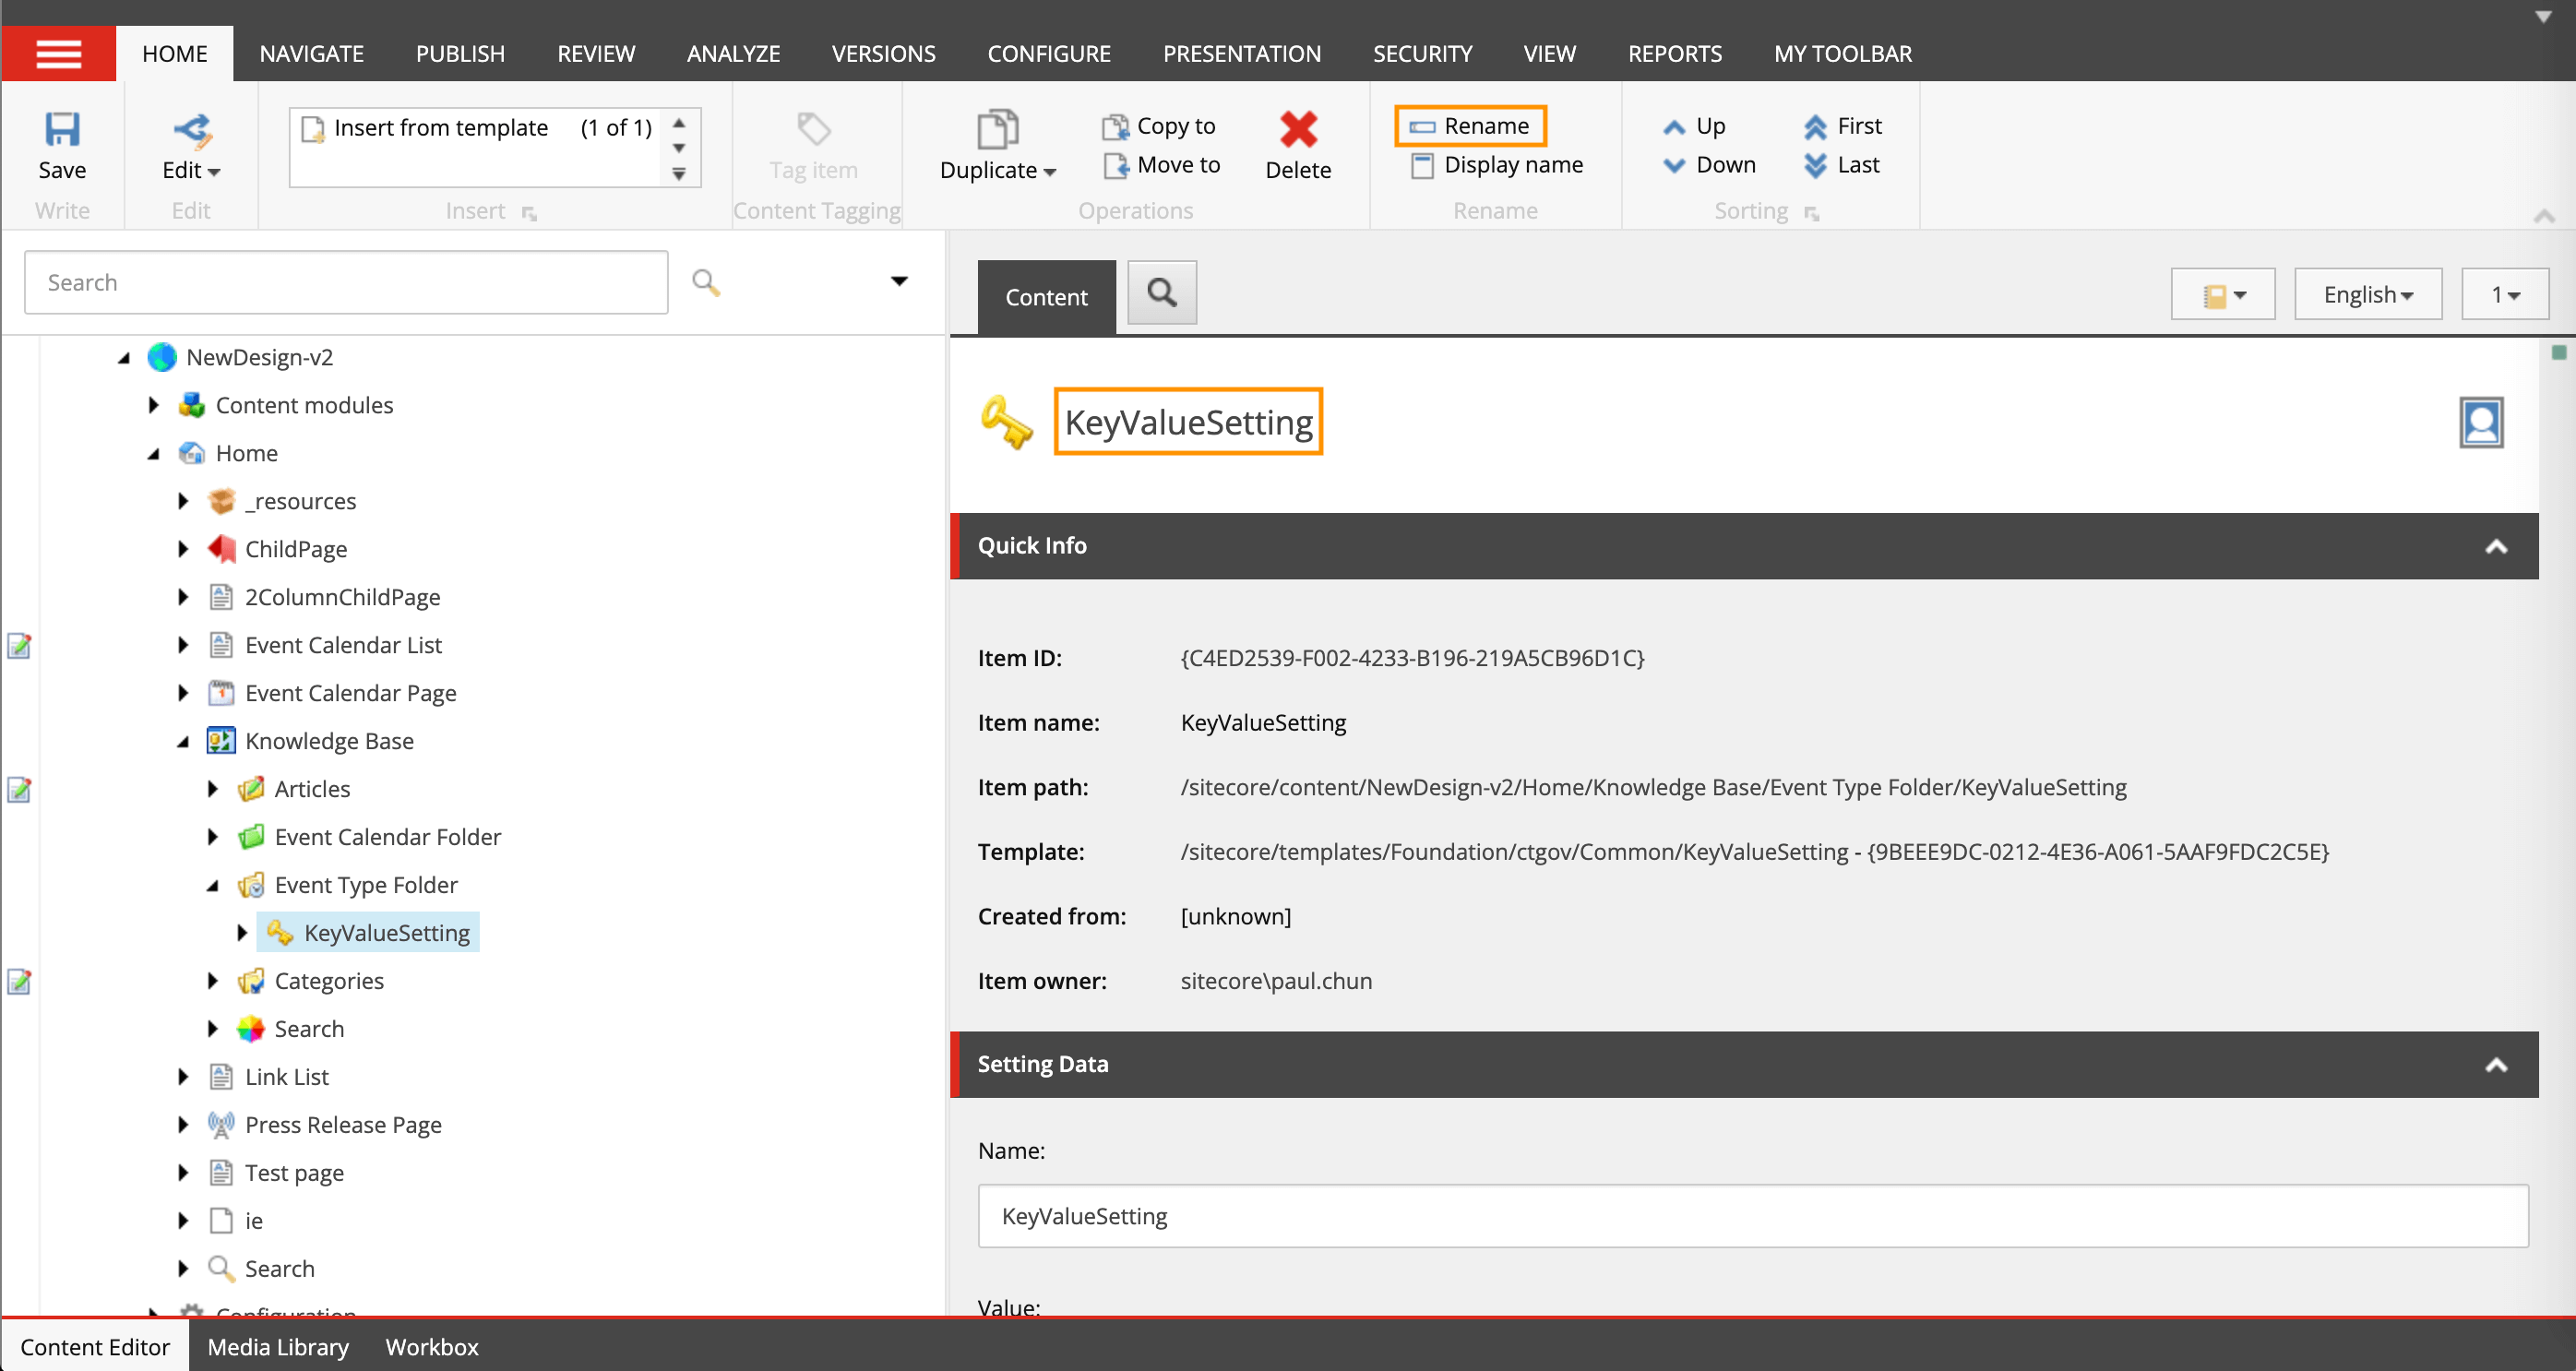This screenshot has width=2576, height=1371.
Task: Collapse the ribbon with bottom-right chevron
Action: coord(2544,216)
